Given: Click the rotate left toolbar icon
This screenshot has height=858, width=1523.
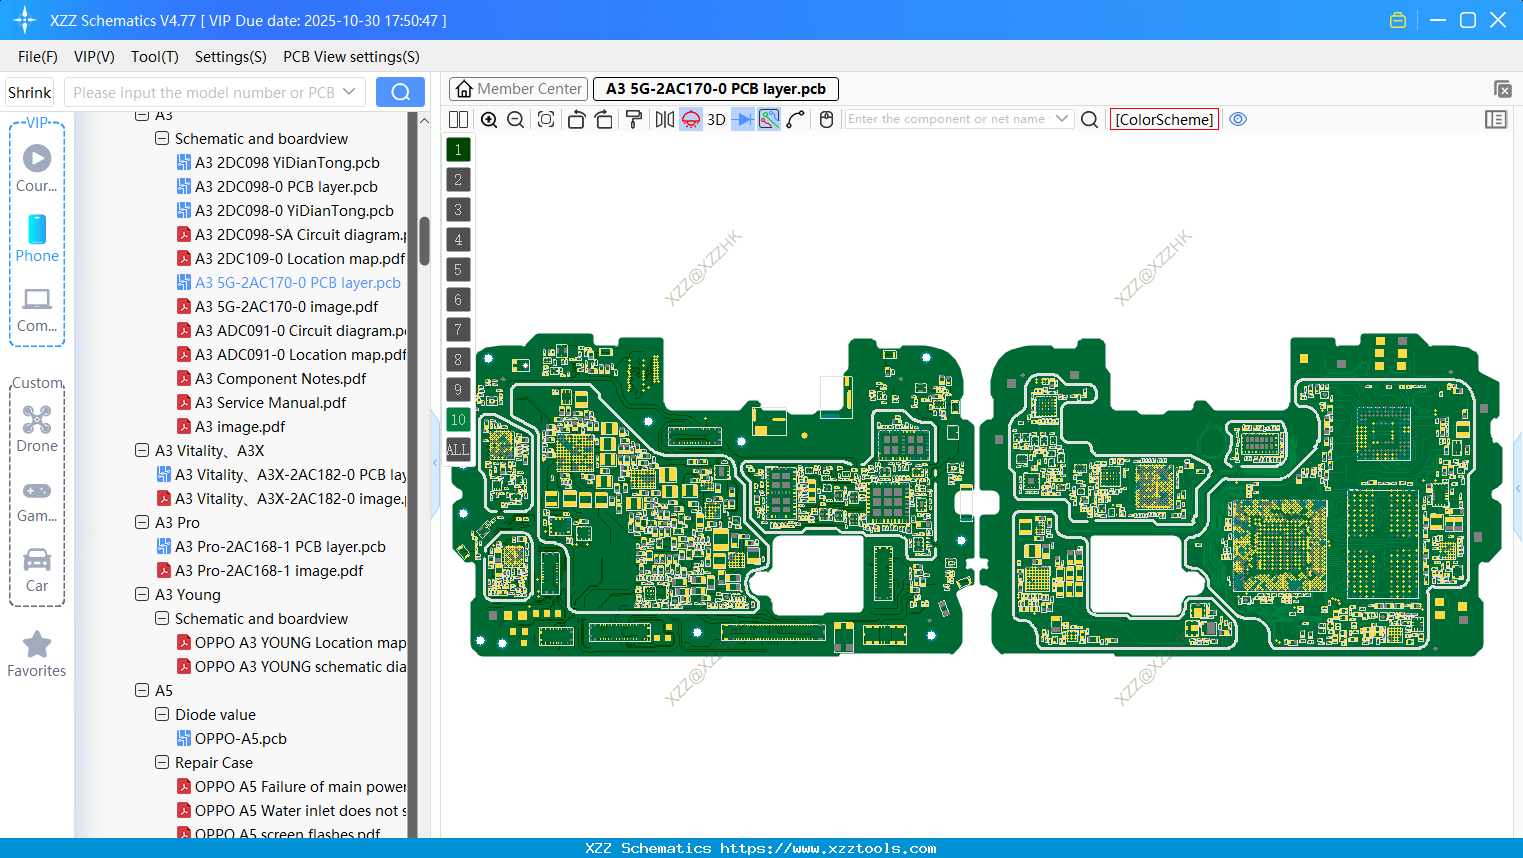Looking at the screenshot, I should 576,119.
